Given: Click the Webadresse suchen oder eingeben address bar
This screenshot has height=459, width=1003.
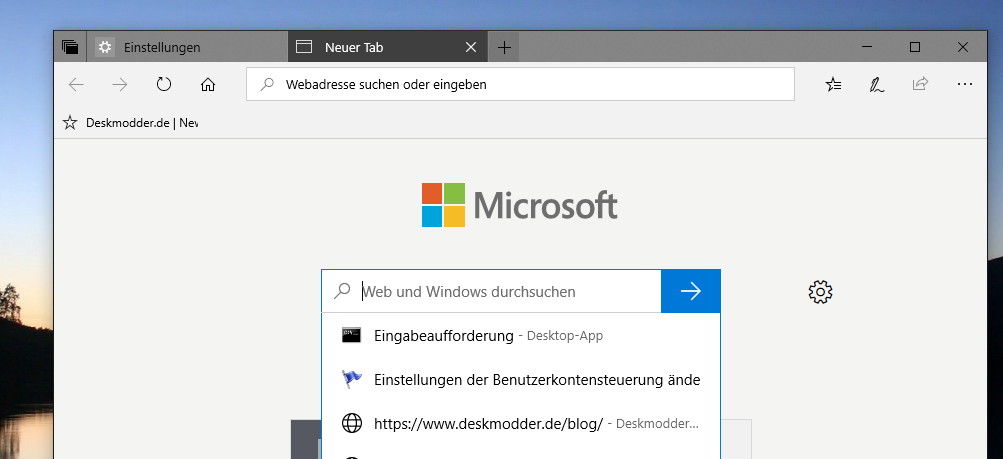Looking at the screenshot, I should (520, 84).
